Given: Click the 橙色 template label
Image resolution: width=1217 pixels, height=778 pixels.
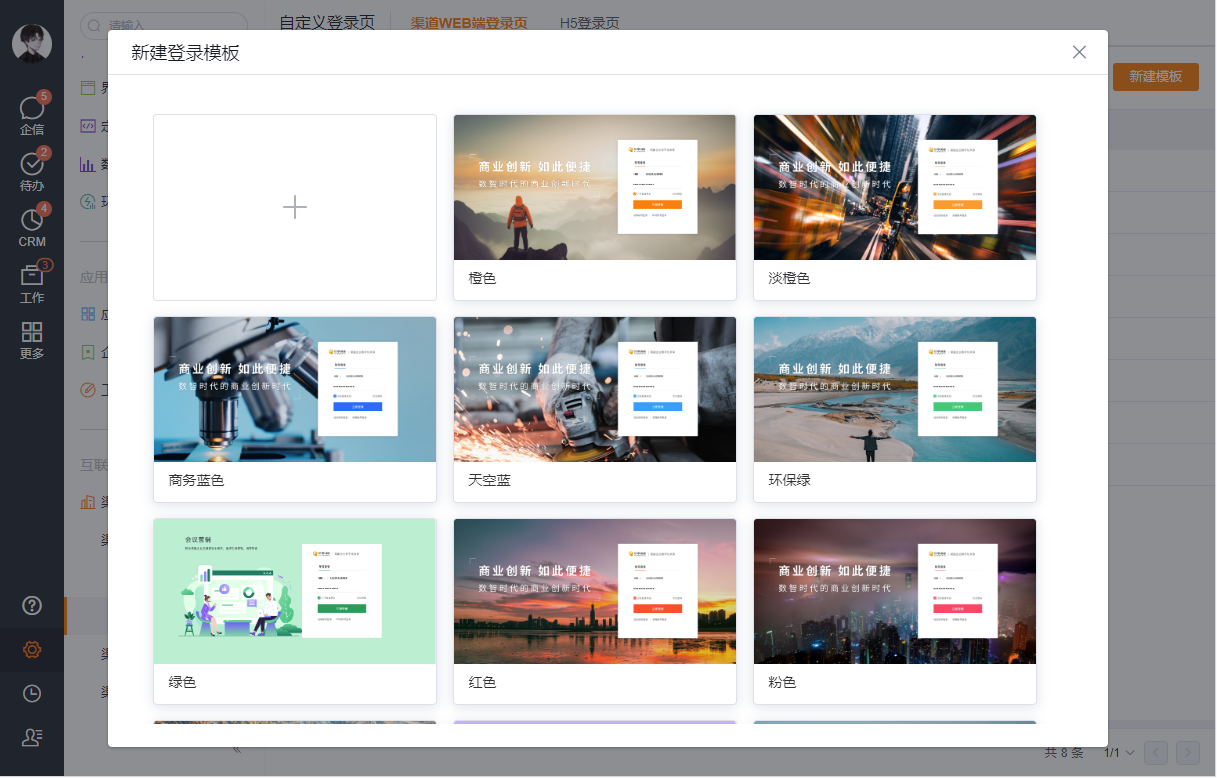Looking at the screenshot, I should [482, 279].
